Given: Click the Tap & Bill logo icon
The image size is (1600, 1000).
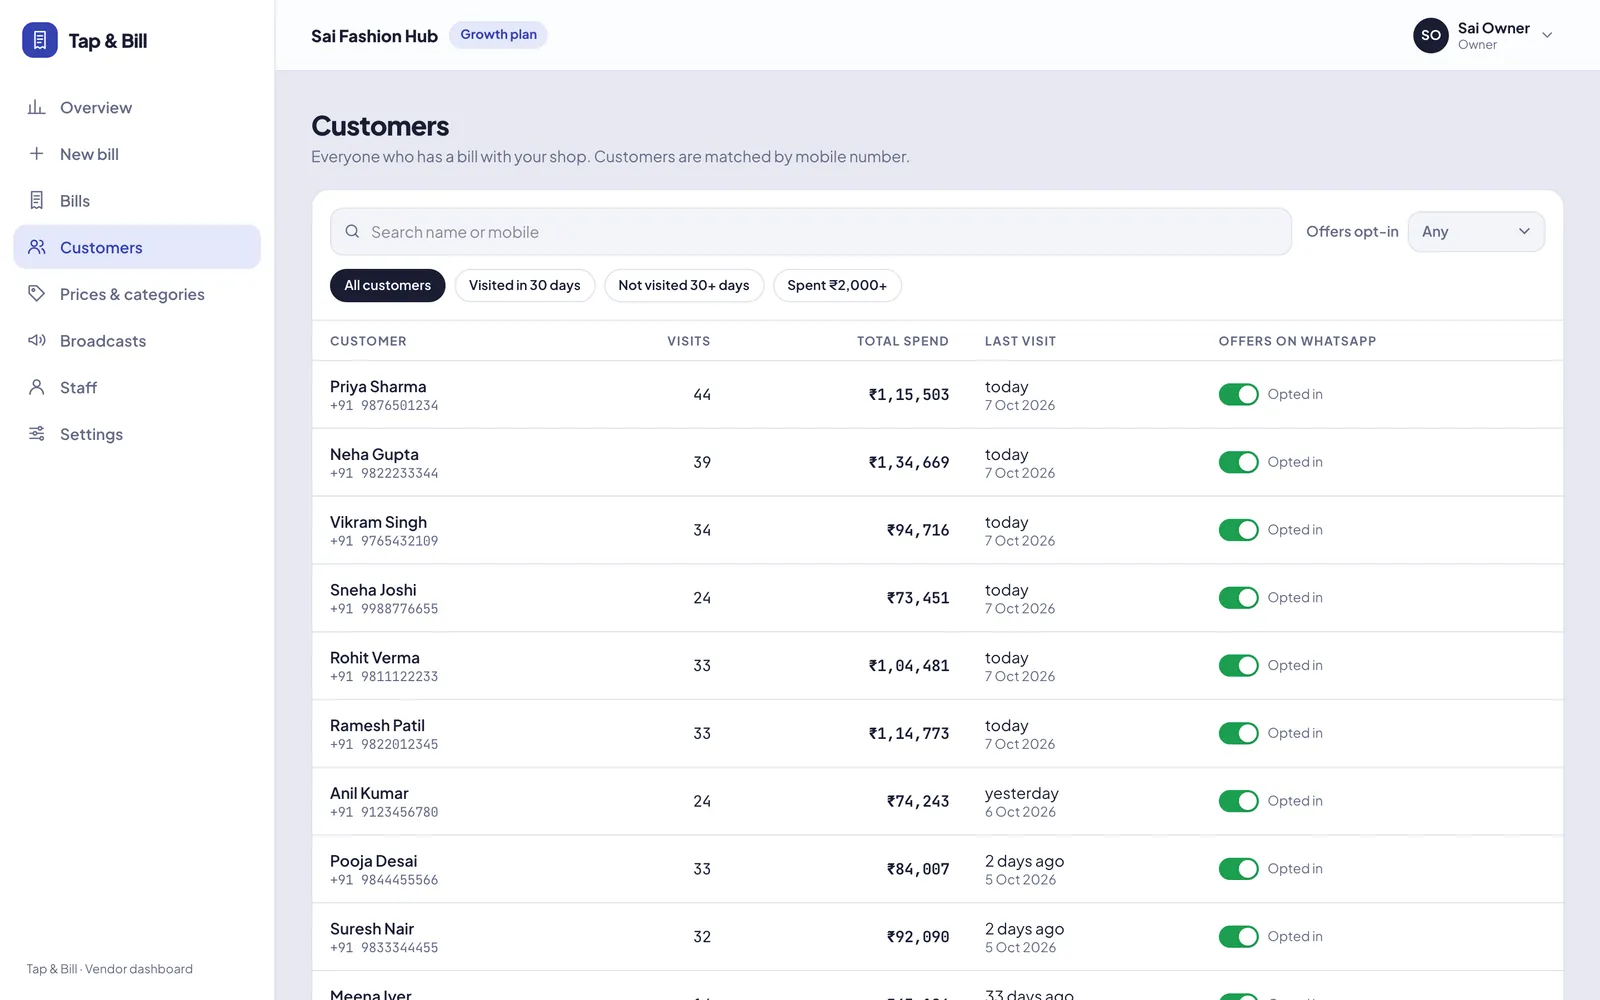Looking at the screenshot, I should 40,40.
